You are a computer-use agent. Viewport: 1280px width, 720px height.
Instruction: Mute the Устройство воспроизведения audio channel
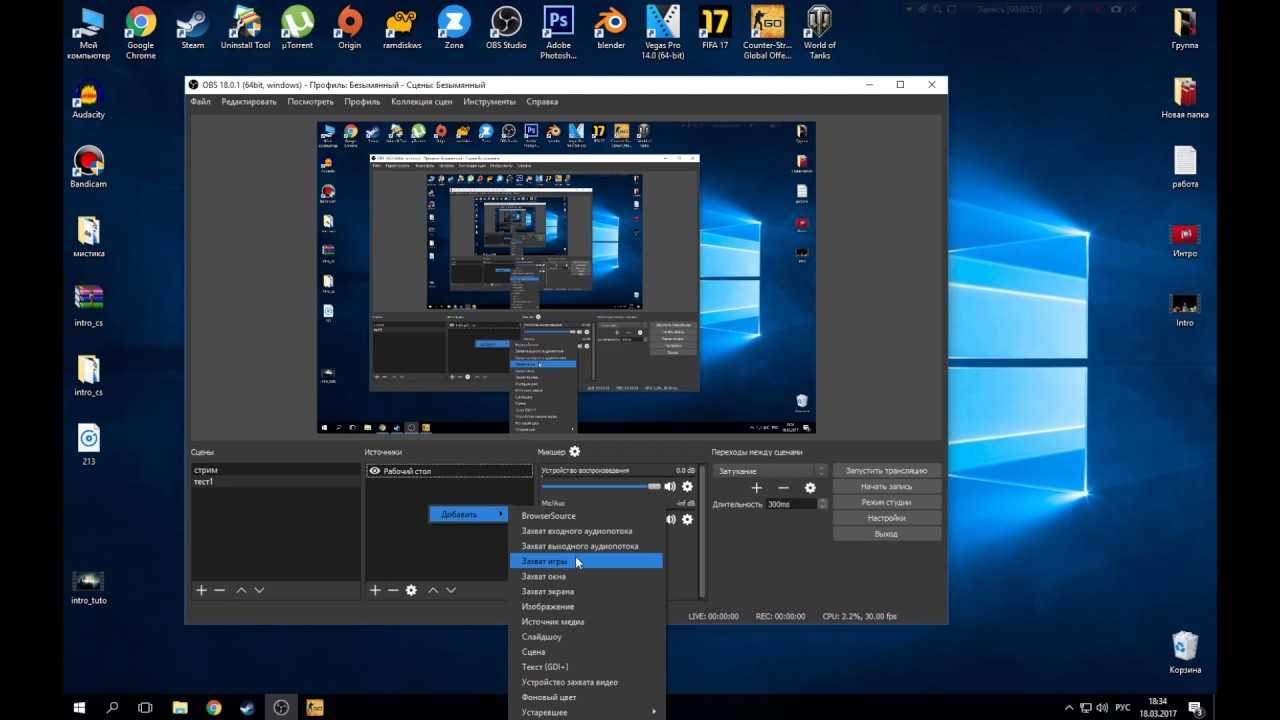[x=670, y=487]
